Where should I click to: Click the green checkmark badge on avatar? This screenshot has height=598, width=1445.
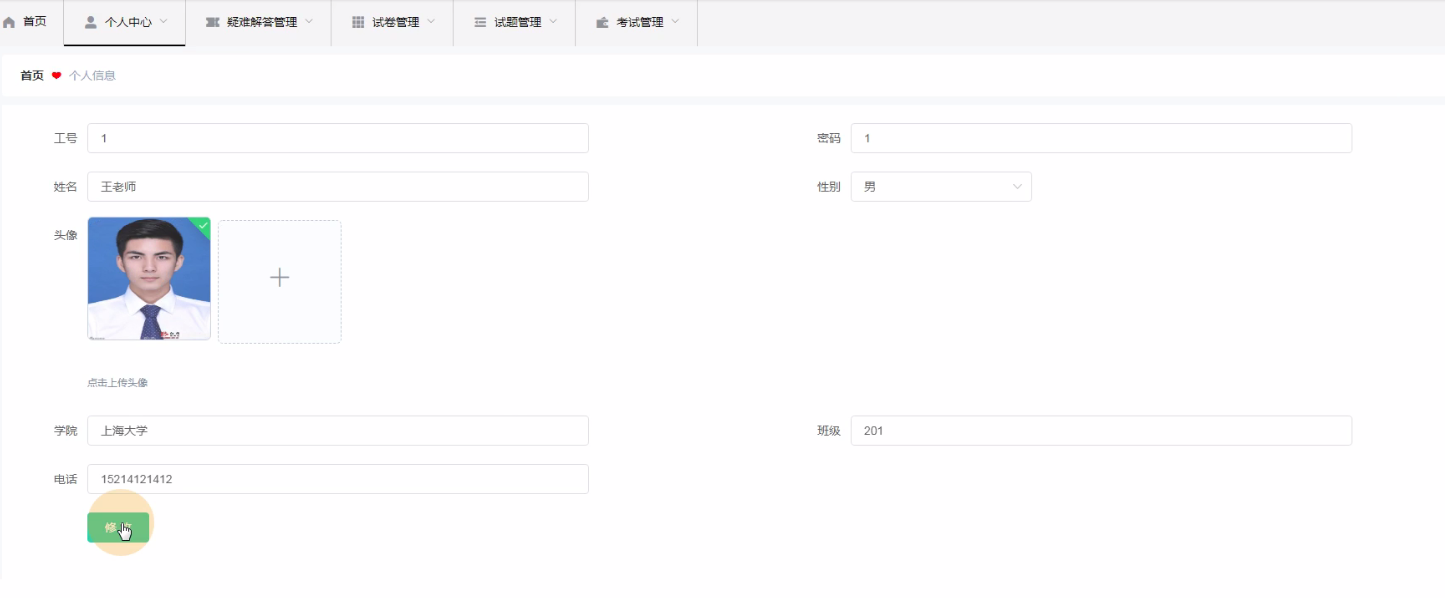tap(203, 226)
